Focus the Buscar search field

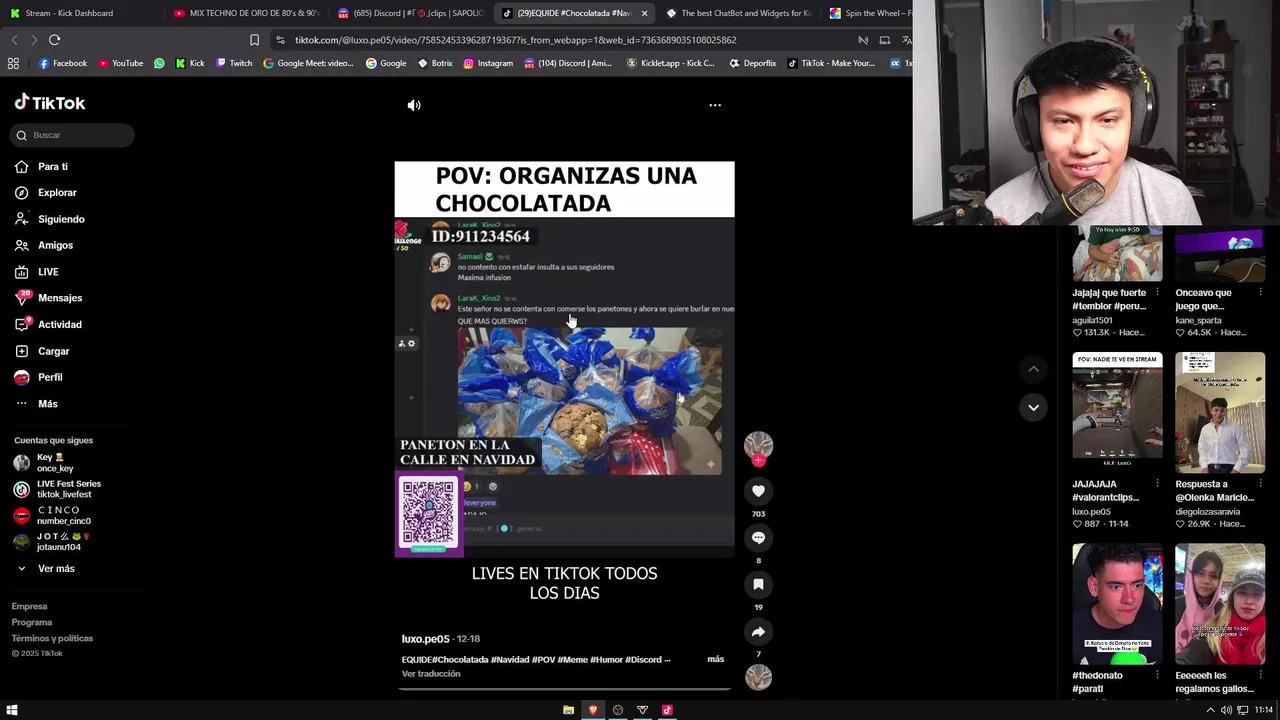tap(73, 135)
